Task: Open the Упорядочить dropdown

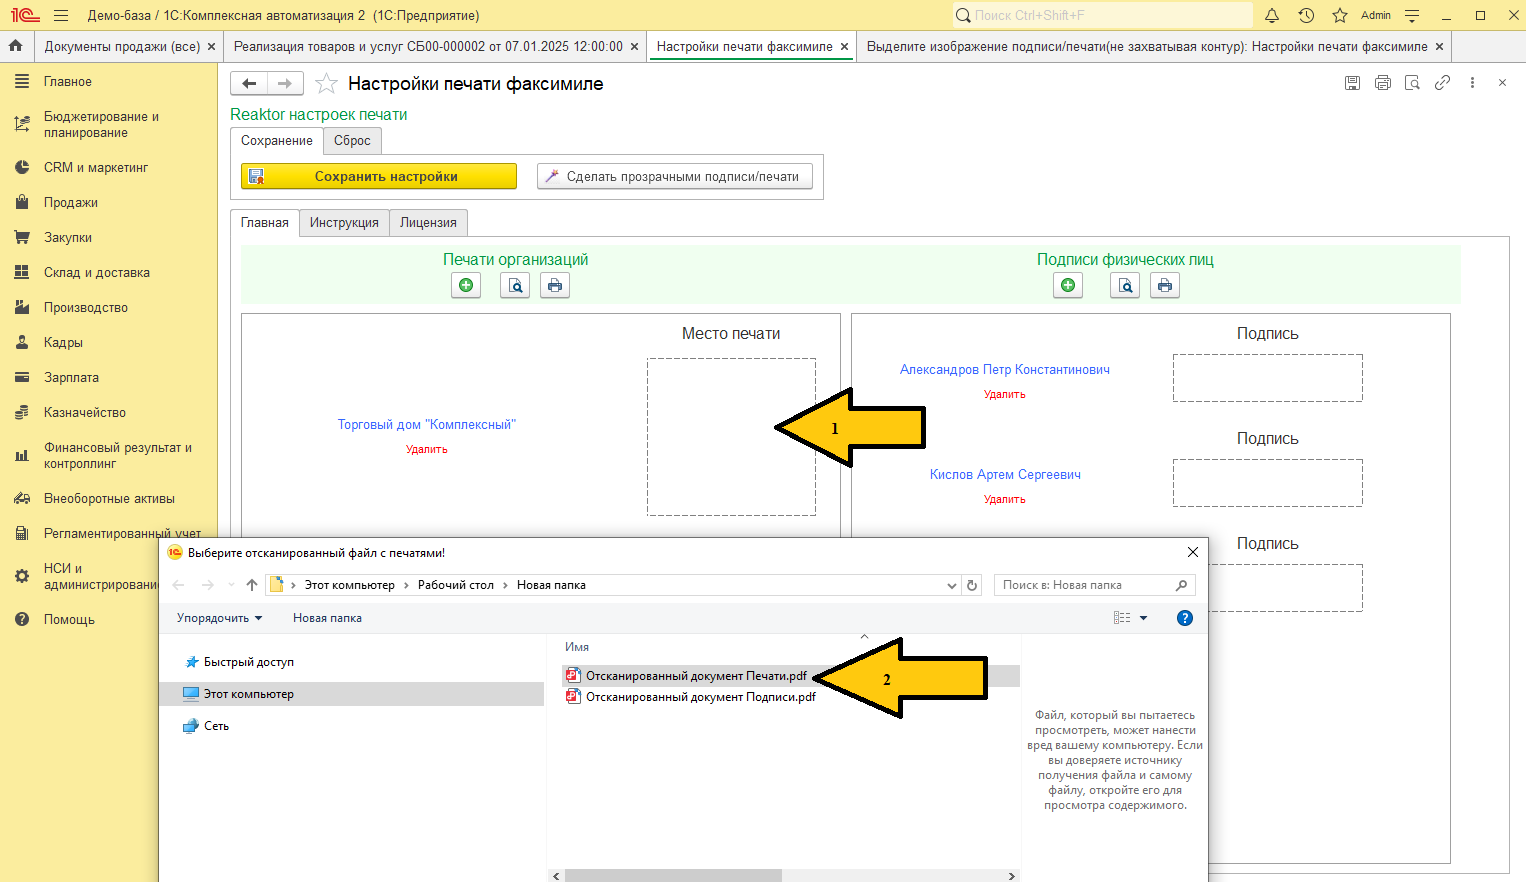Action: pos(219,618)
